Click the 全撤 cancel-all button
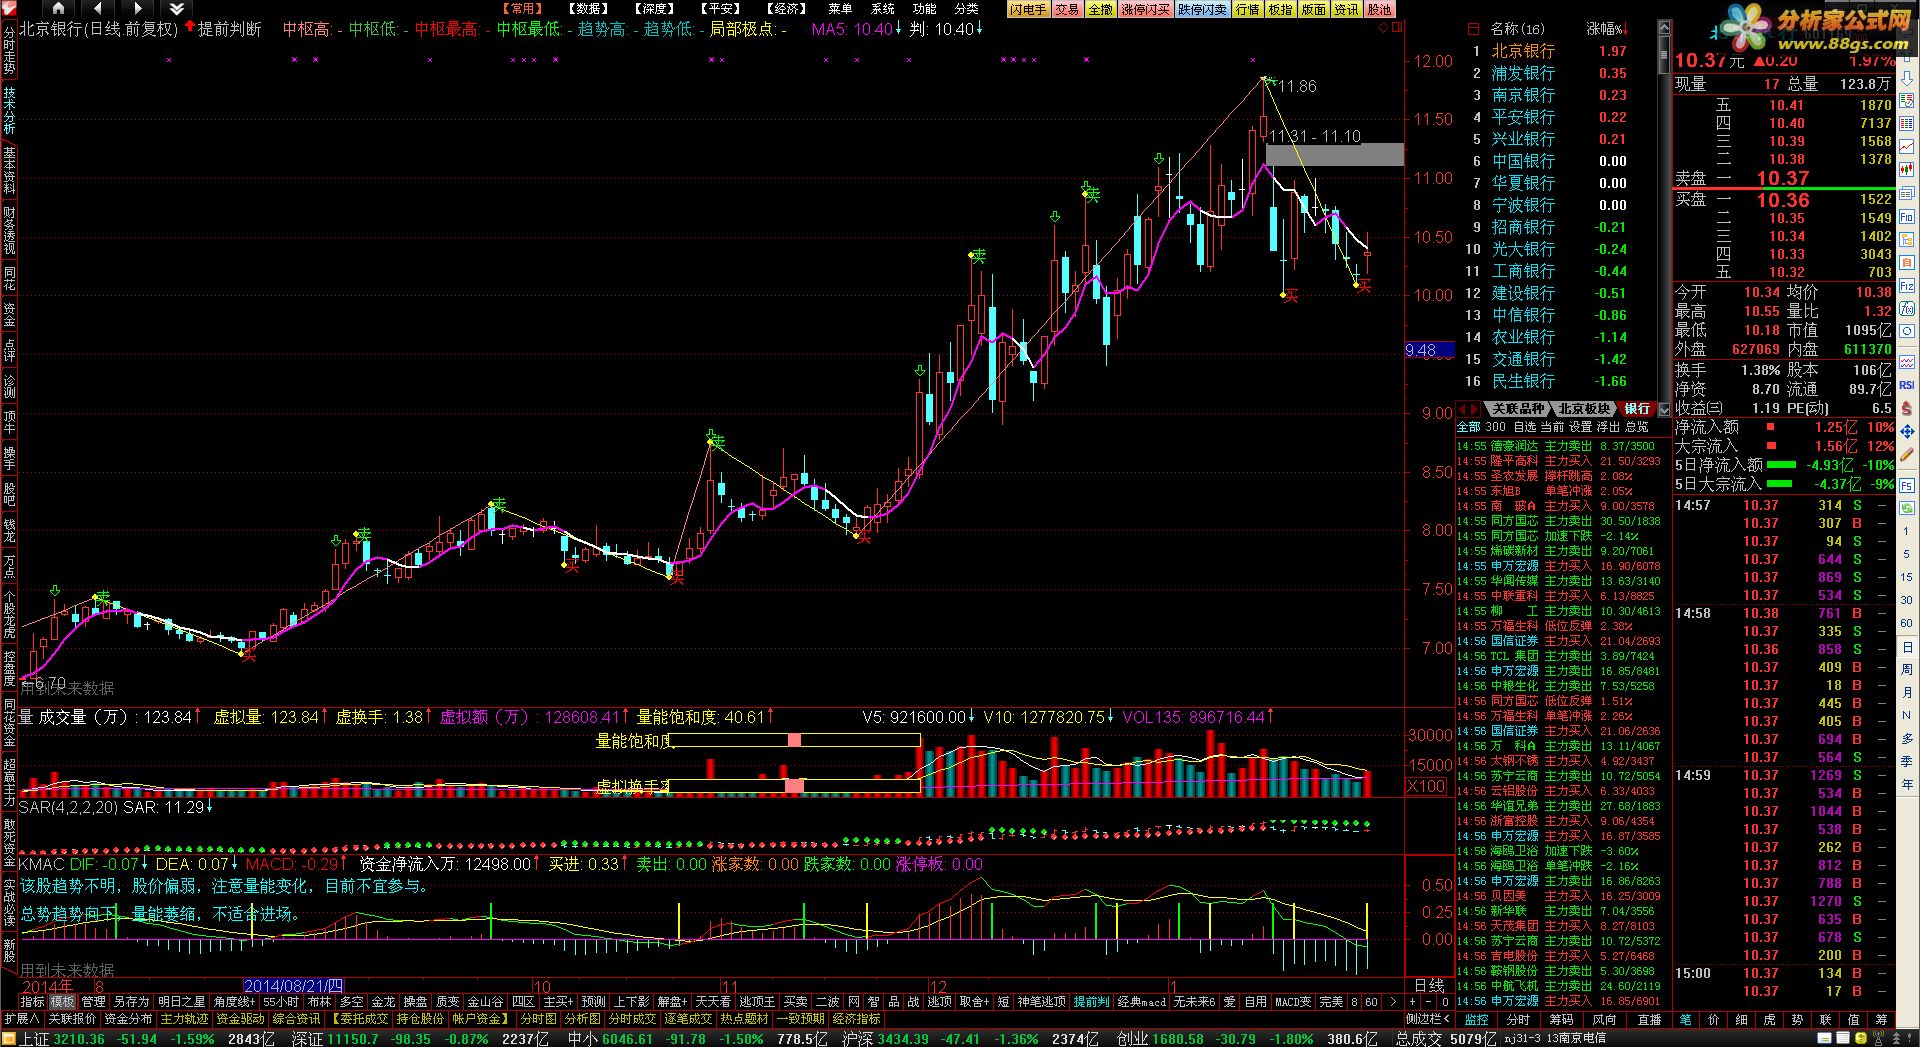The height and width of the screenshot is (1047, 1920). click(1100, 9)
